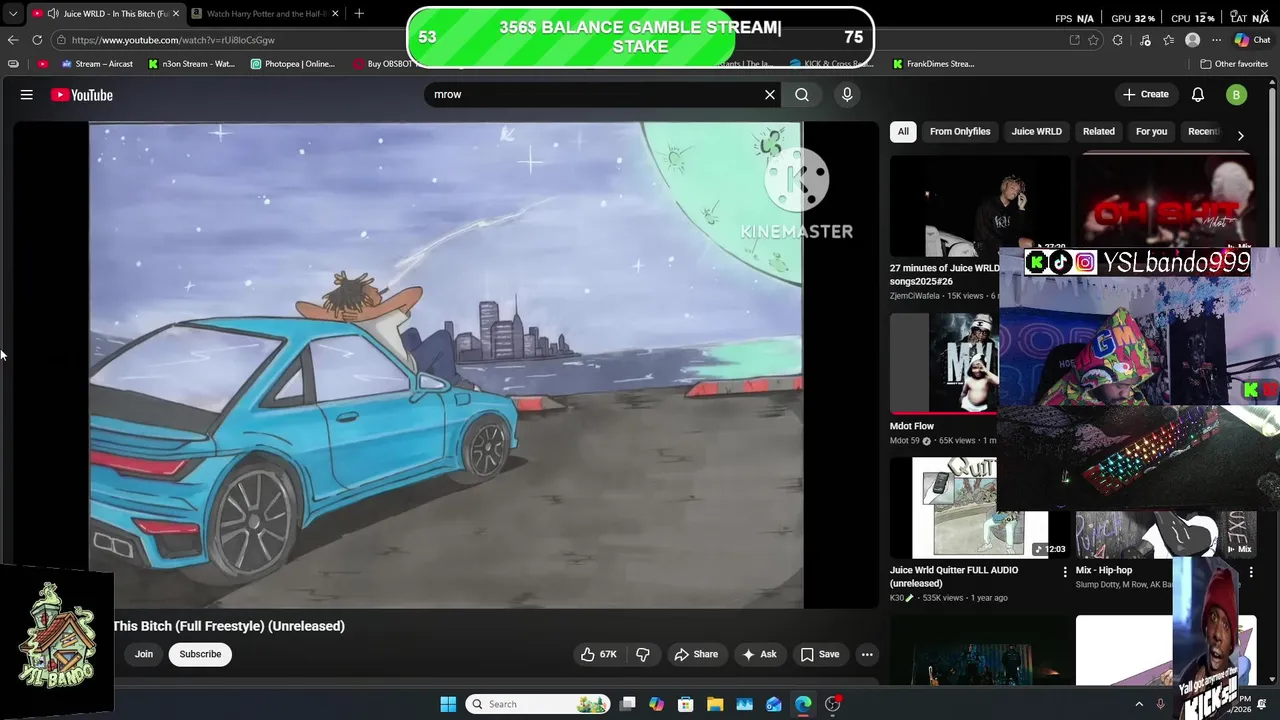Open the Mdot Flow video title
The width and height of the screenshot is (1280, 720).
pyautogui.click(x=912, y=426)
